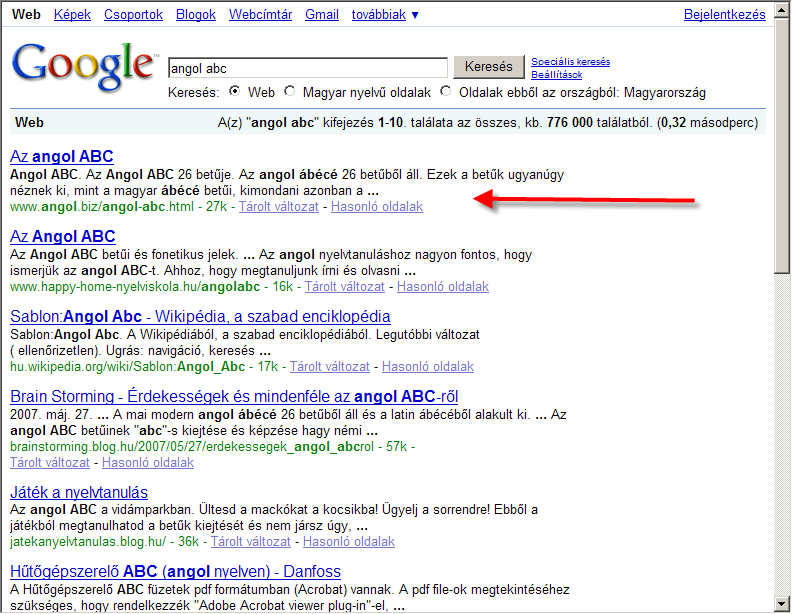Viewport: 792px width, 614px height.
Task: Open Tárolt változat for jatekanyelvtanulas.blog.hu result
Action: point(251,542)
